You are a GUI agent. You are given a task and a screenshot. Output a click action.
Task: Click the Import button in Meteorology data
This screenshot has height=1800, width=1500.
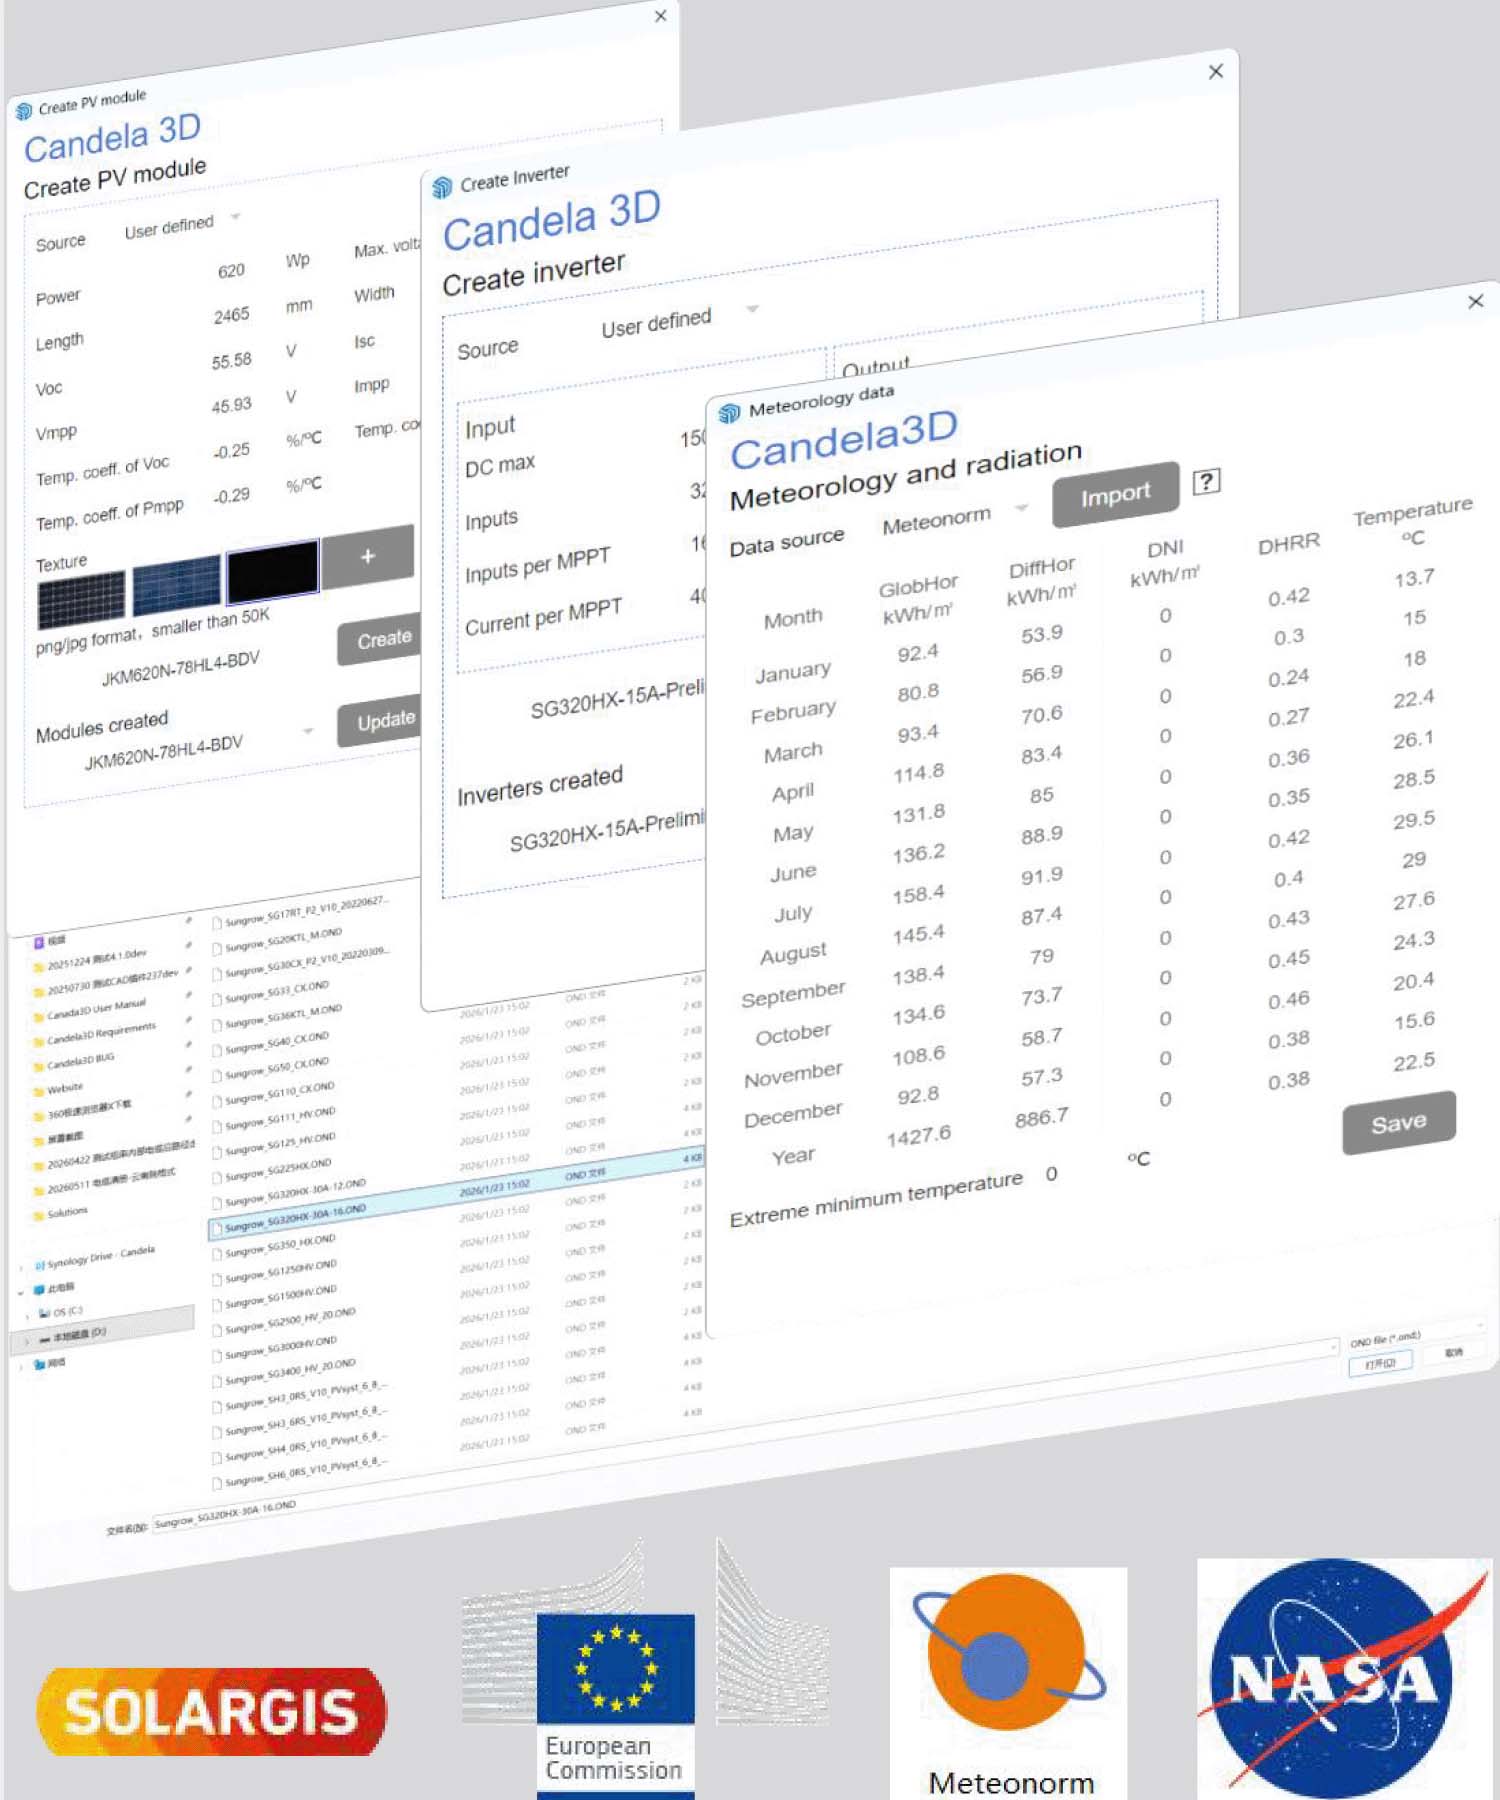tap(1115, 494)
